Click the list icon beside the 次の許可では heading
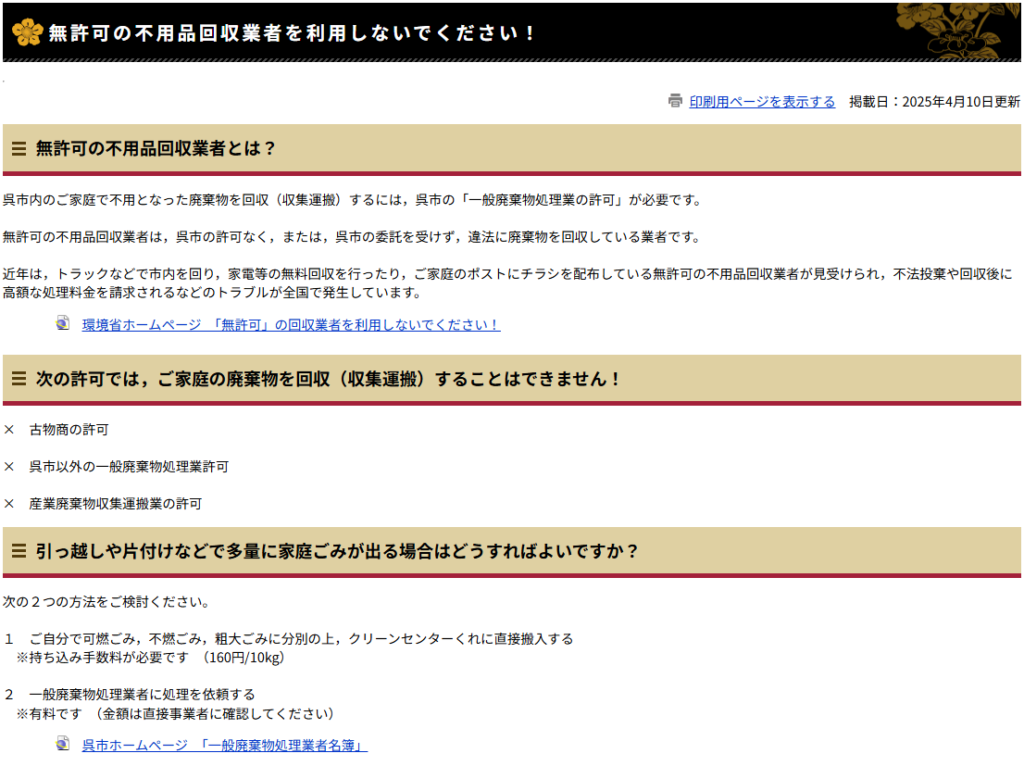The width and height of the screenshot is (1024, 766). pyautogui.click(x=19, y=378)
